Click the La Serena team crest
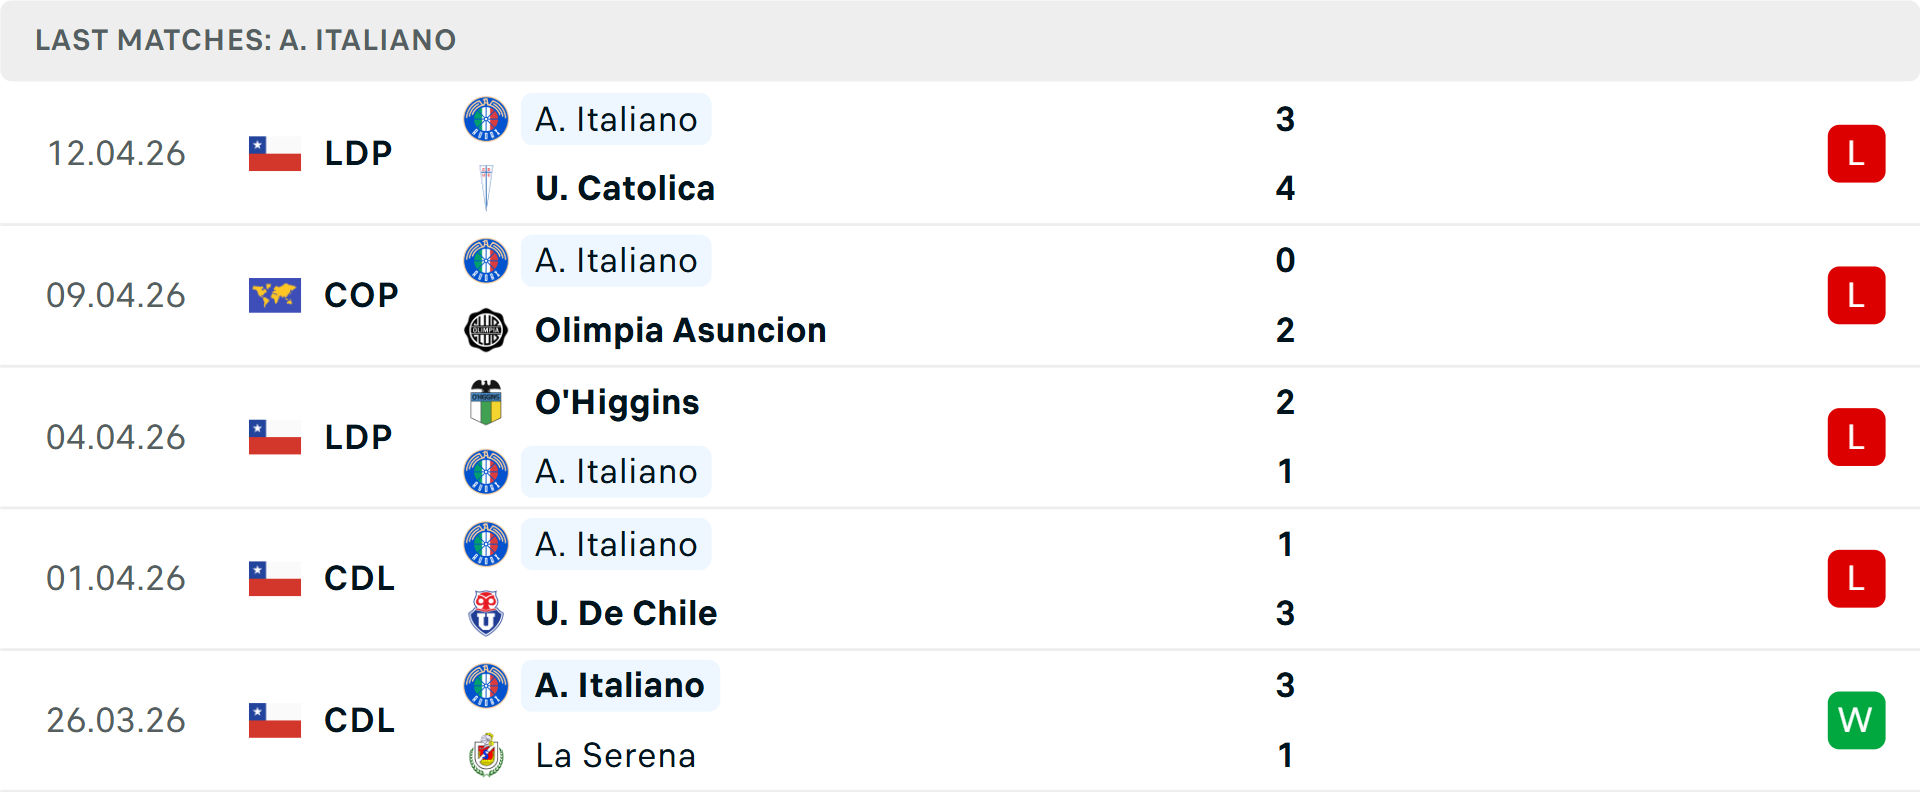The image size is (1920, 792). point(486,755)
